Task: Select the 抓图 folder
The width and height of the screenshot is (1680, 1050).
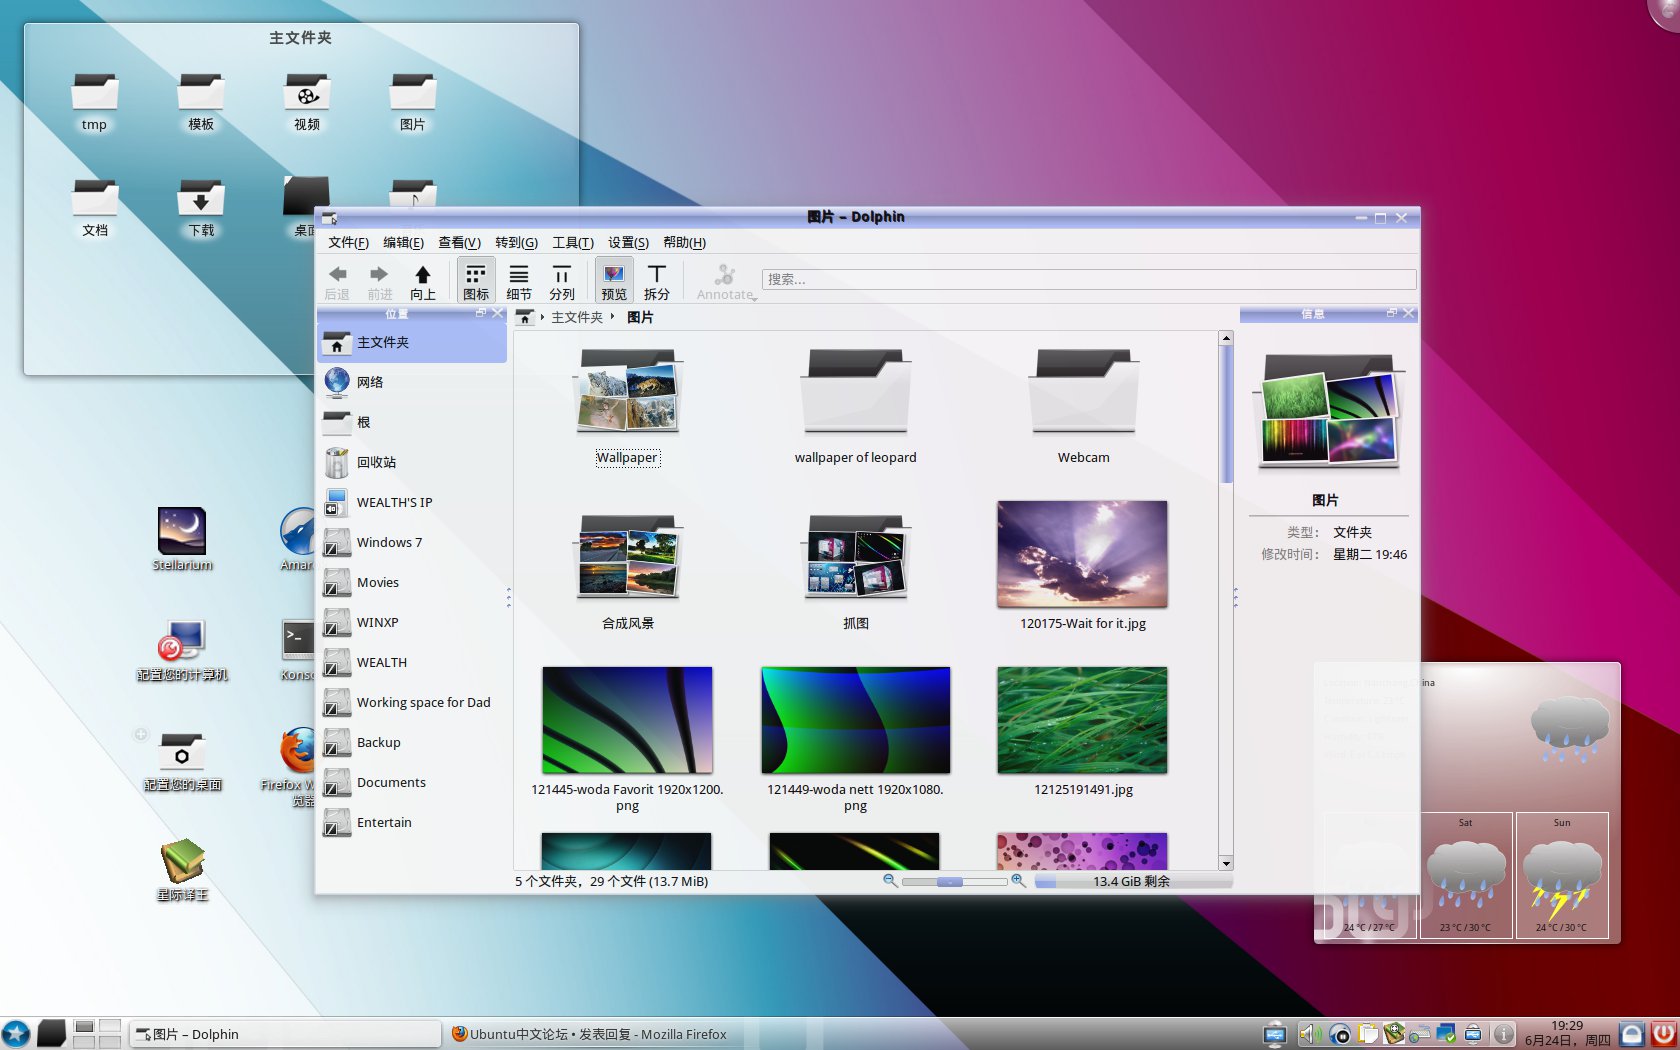Action: click(855, 572)
